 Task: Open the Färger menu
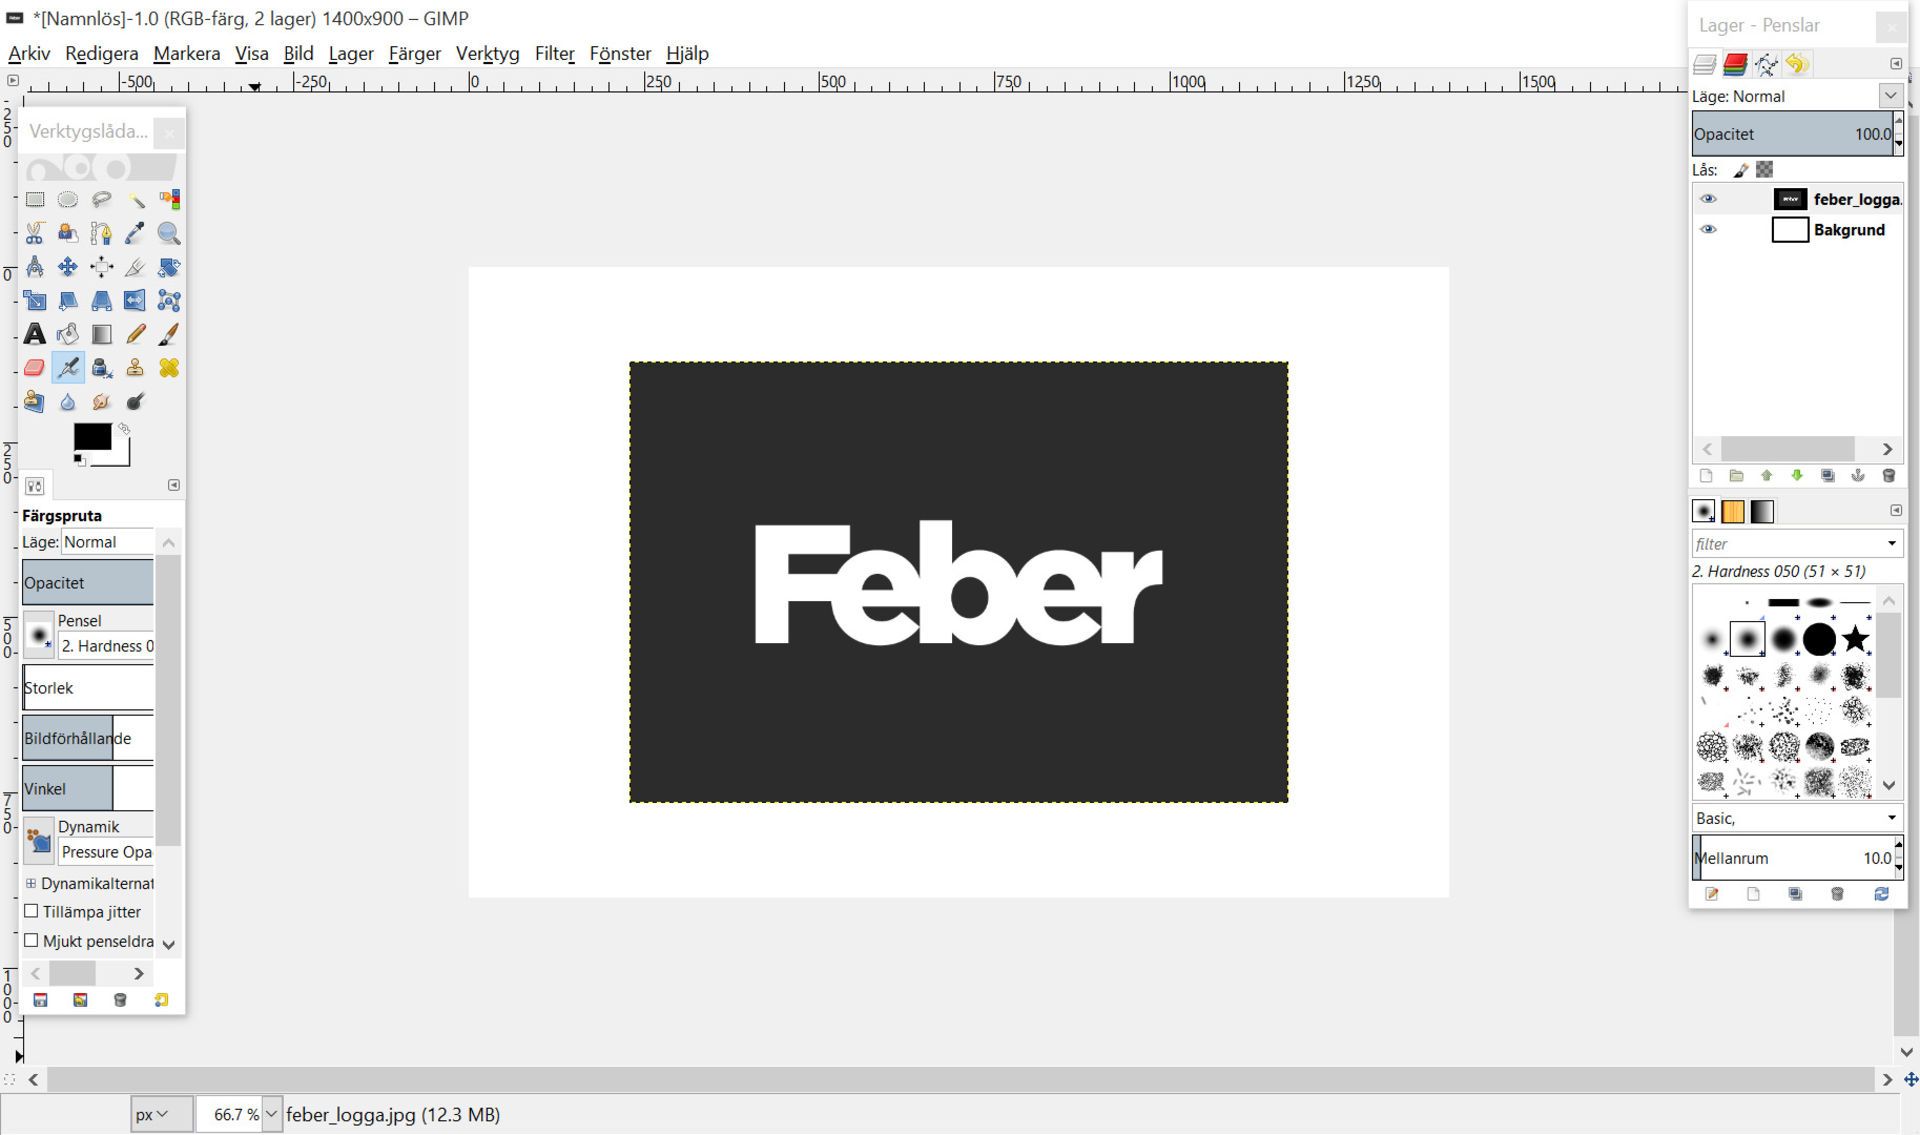[x=414, y=53]
